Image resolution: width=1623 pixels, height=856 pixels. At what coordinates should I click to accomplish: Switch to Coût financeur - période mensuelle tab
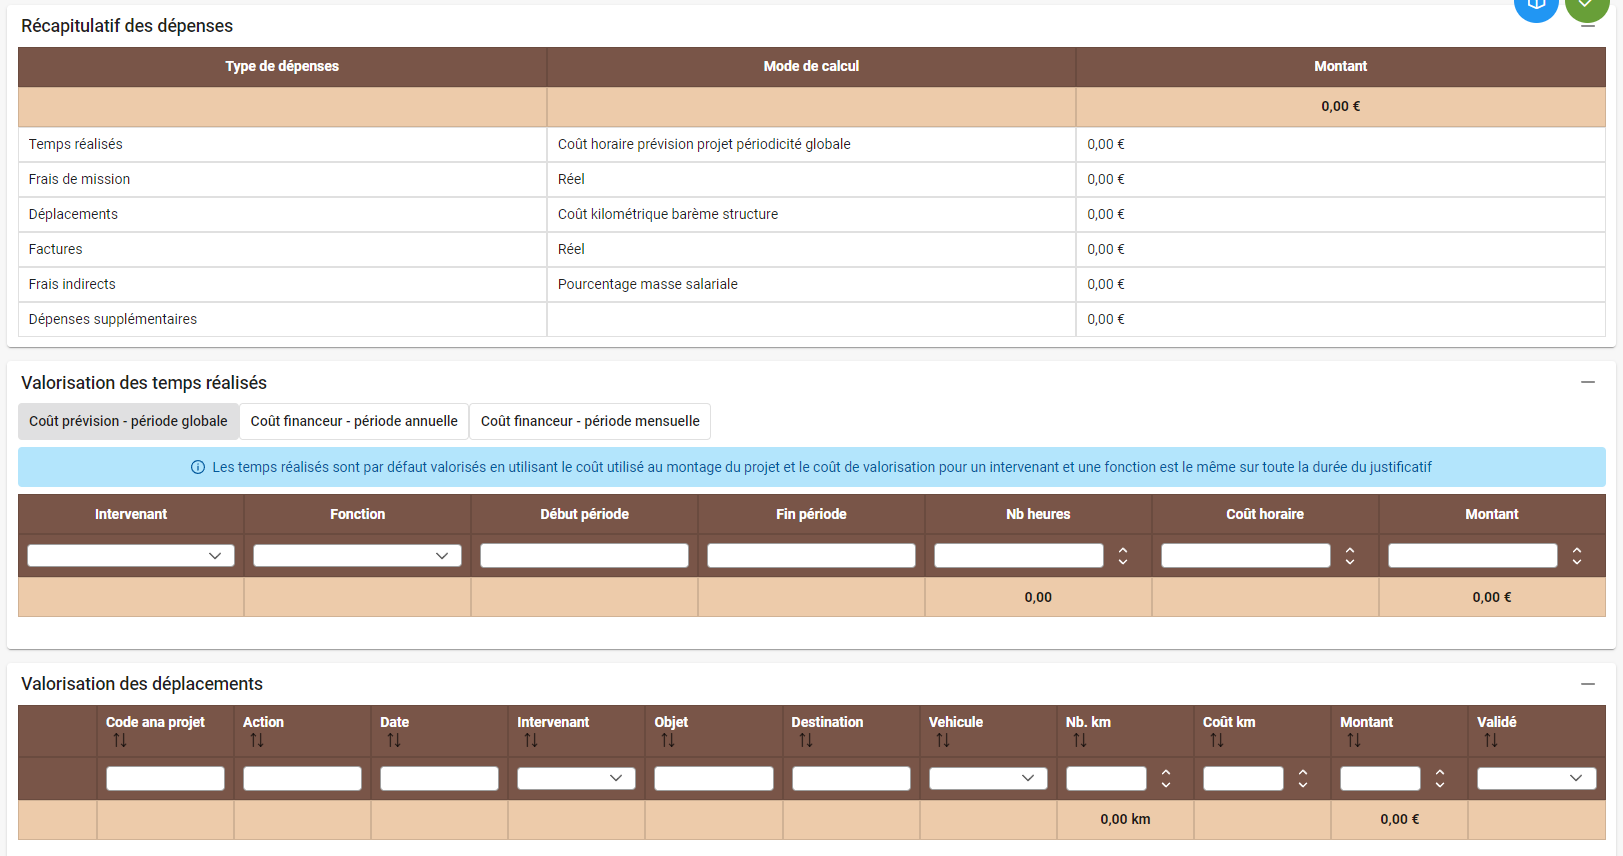[590, 421]
